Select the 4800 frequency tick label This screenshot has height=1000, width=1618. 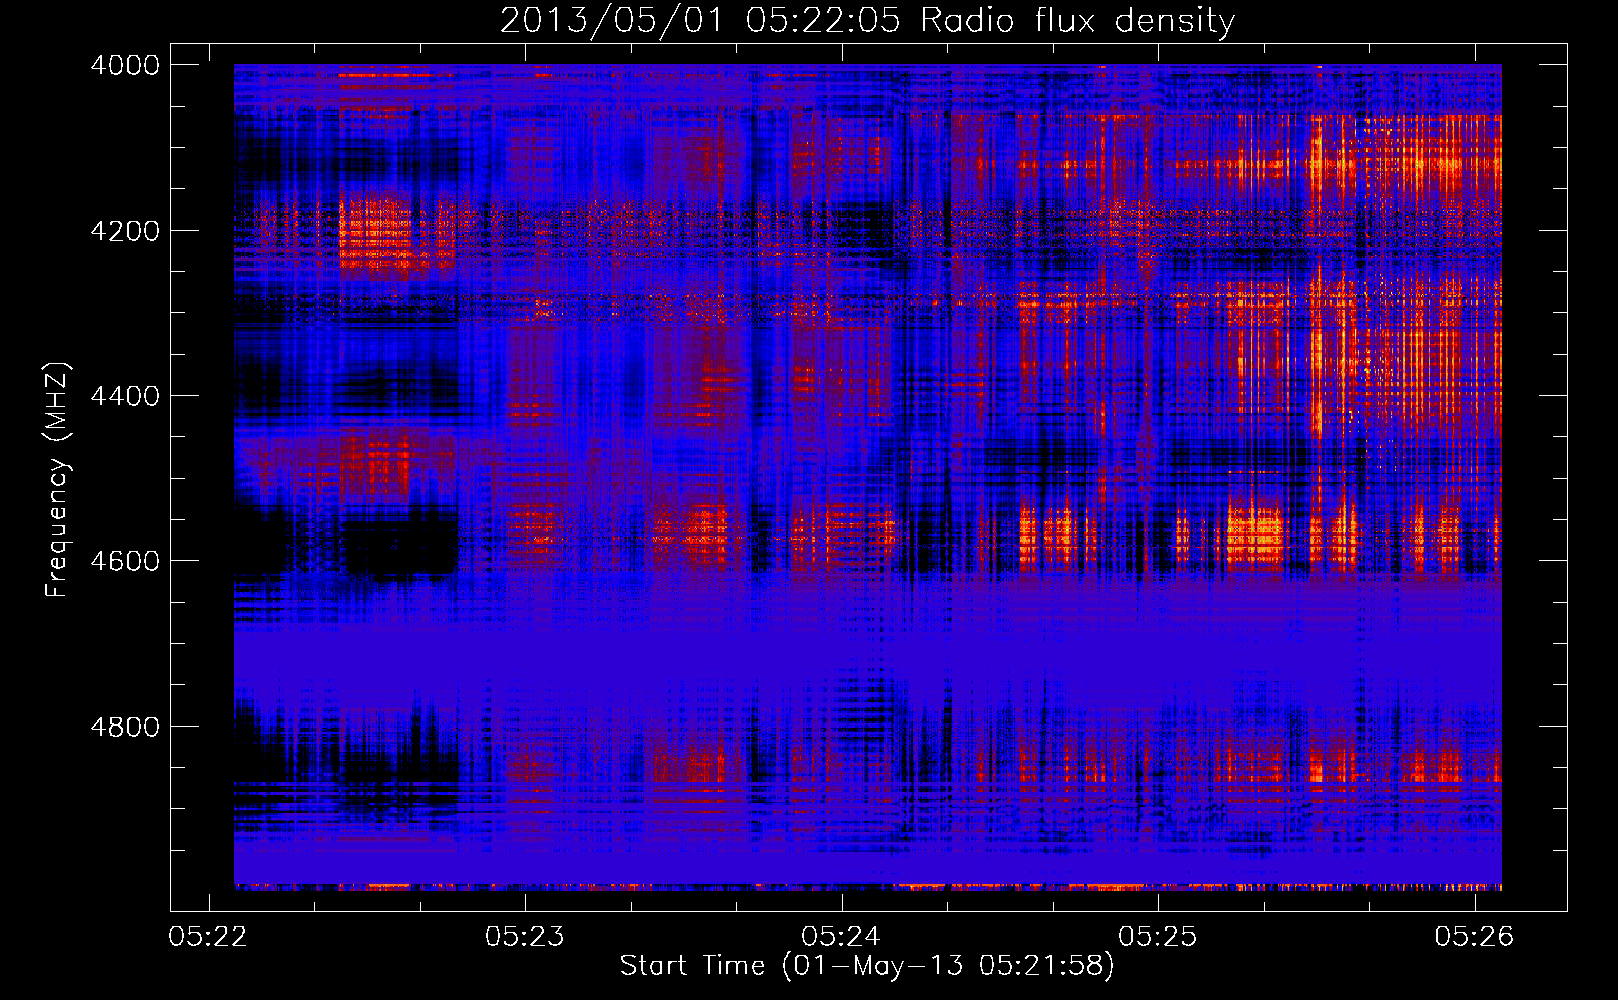pyautogui.click(x=125, y=727)
